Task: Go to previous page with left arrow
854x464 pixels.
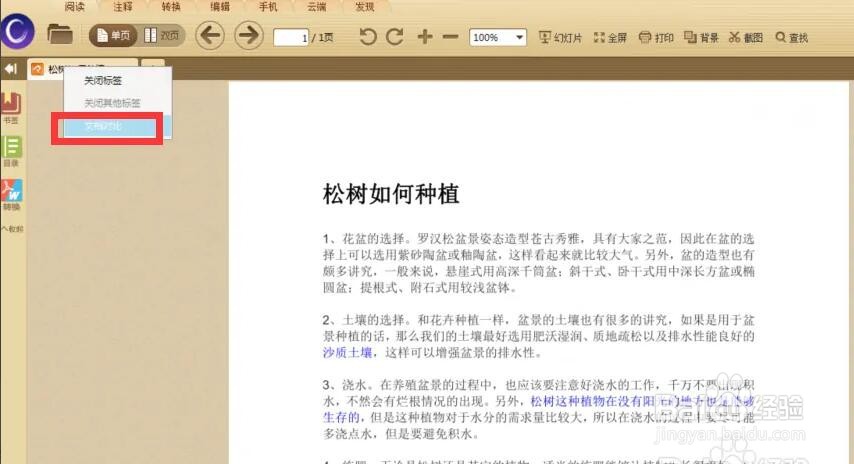Action: click(x=210, y=36)
